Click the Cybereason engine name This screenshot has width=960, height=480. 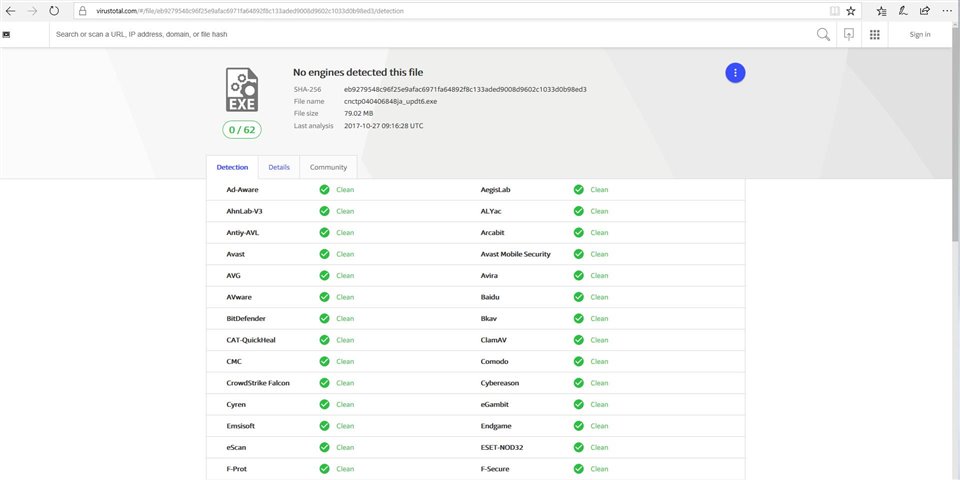[500, 383]
